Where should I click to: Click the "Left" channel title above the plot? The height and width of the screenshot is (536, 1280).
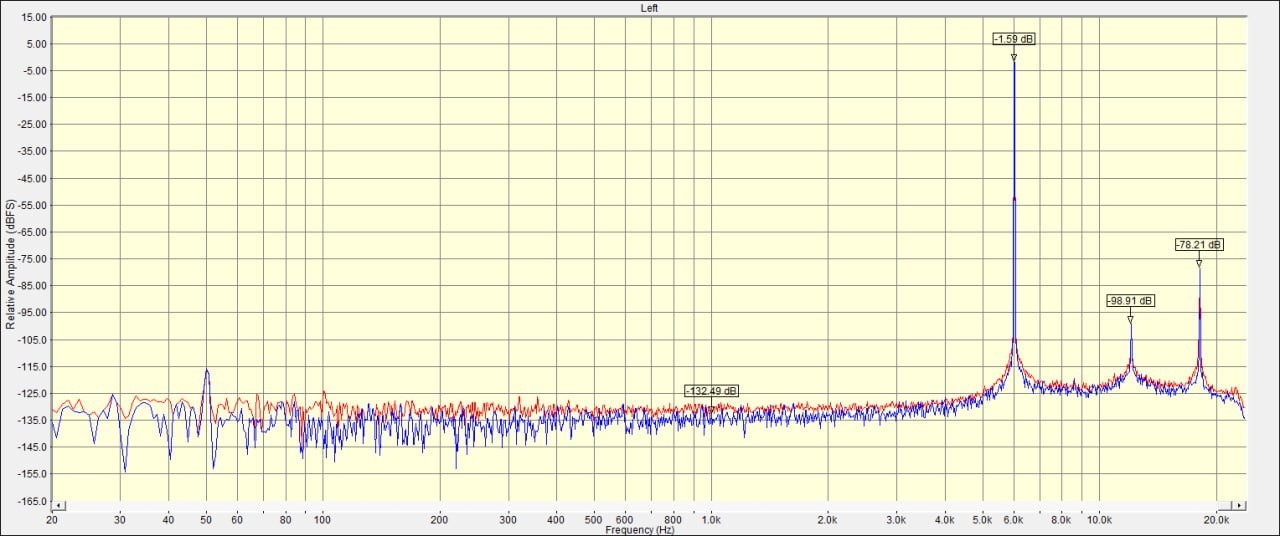click(649, 8)
